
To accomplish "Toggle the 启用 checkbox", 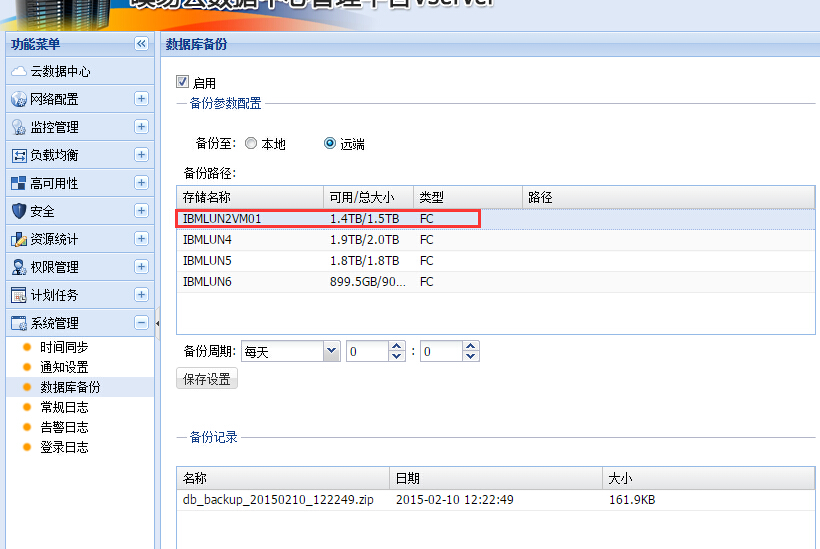I will [182, 82].
